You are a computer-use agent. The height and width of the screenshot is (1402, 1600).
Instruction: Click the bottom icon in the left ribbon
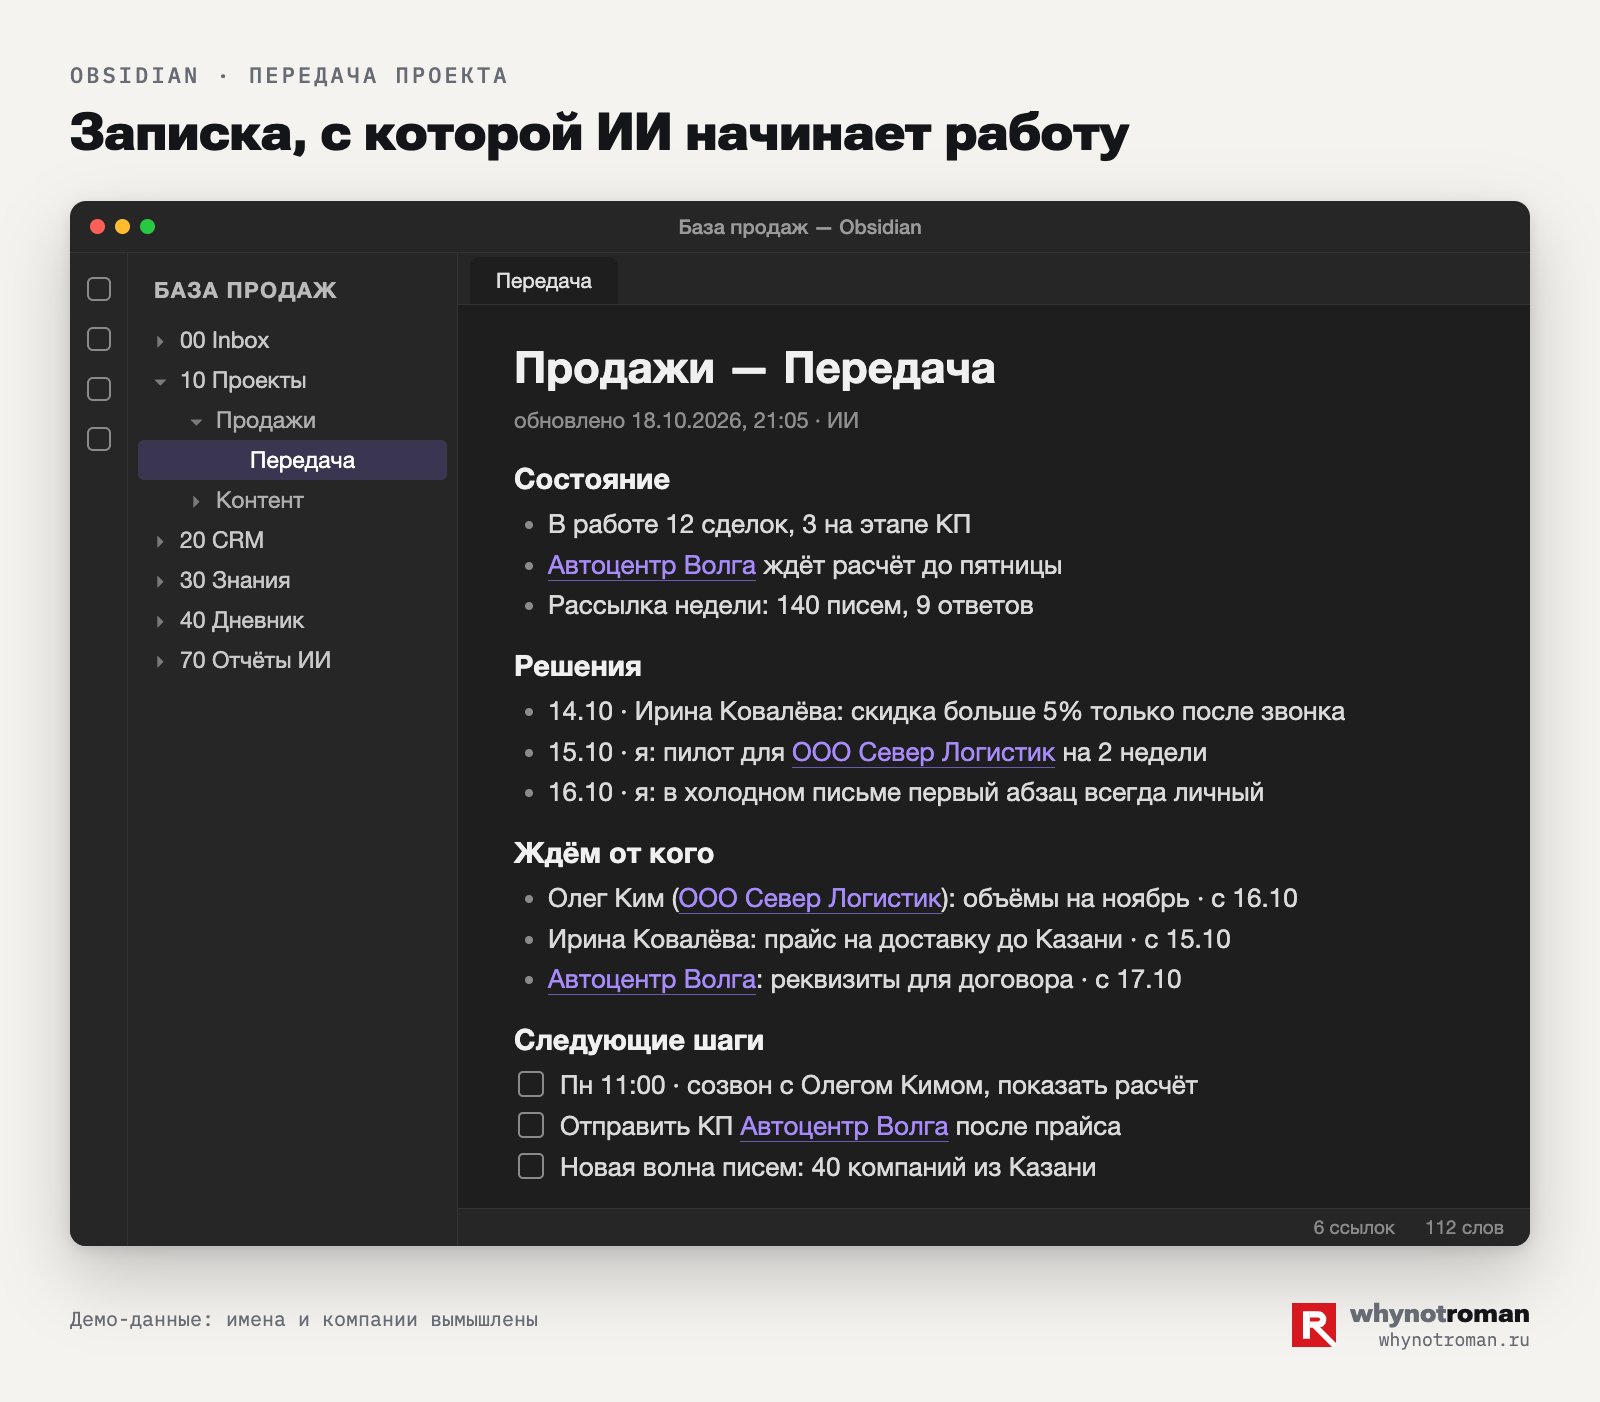[x=99, y=439]
